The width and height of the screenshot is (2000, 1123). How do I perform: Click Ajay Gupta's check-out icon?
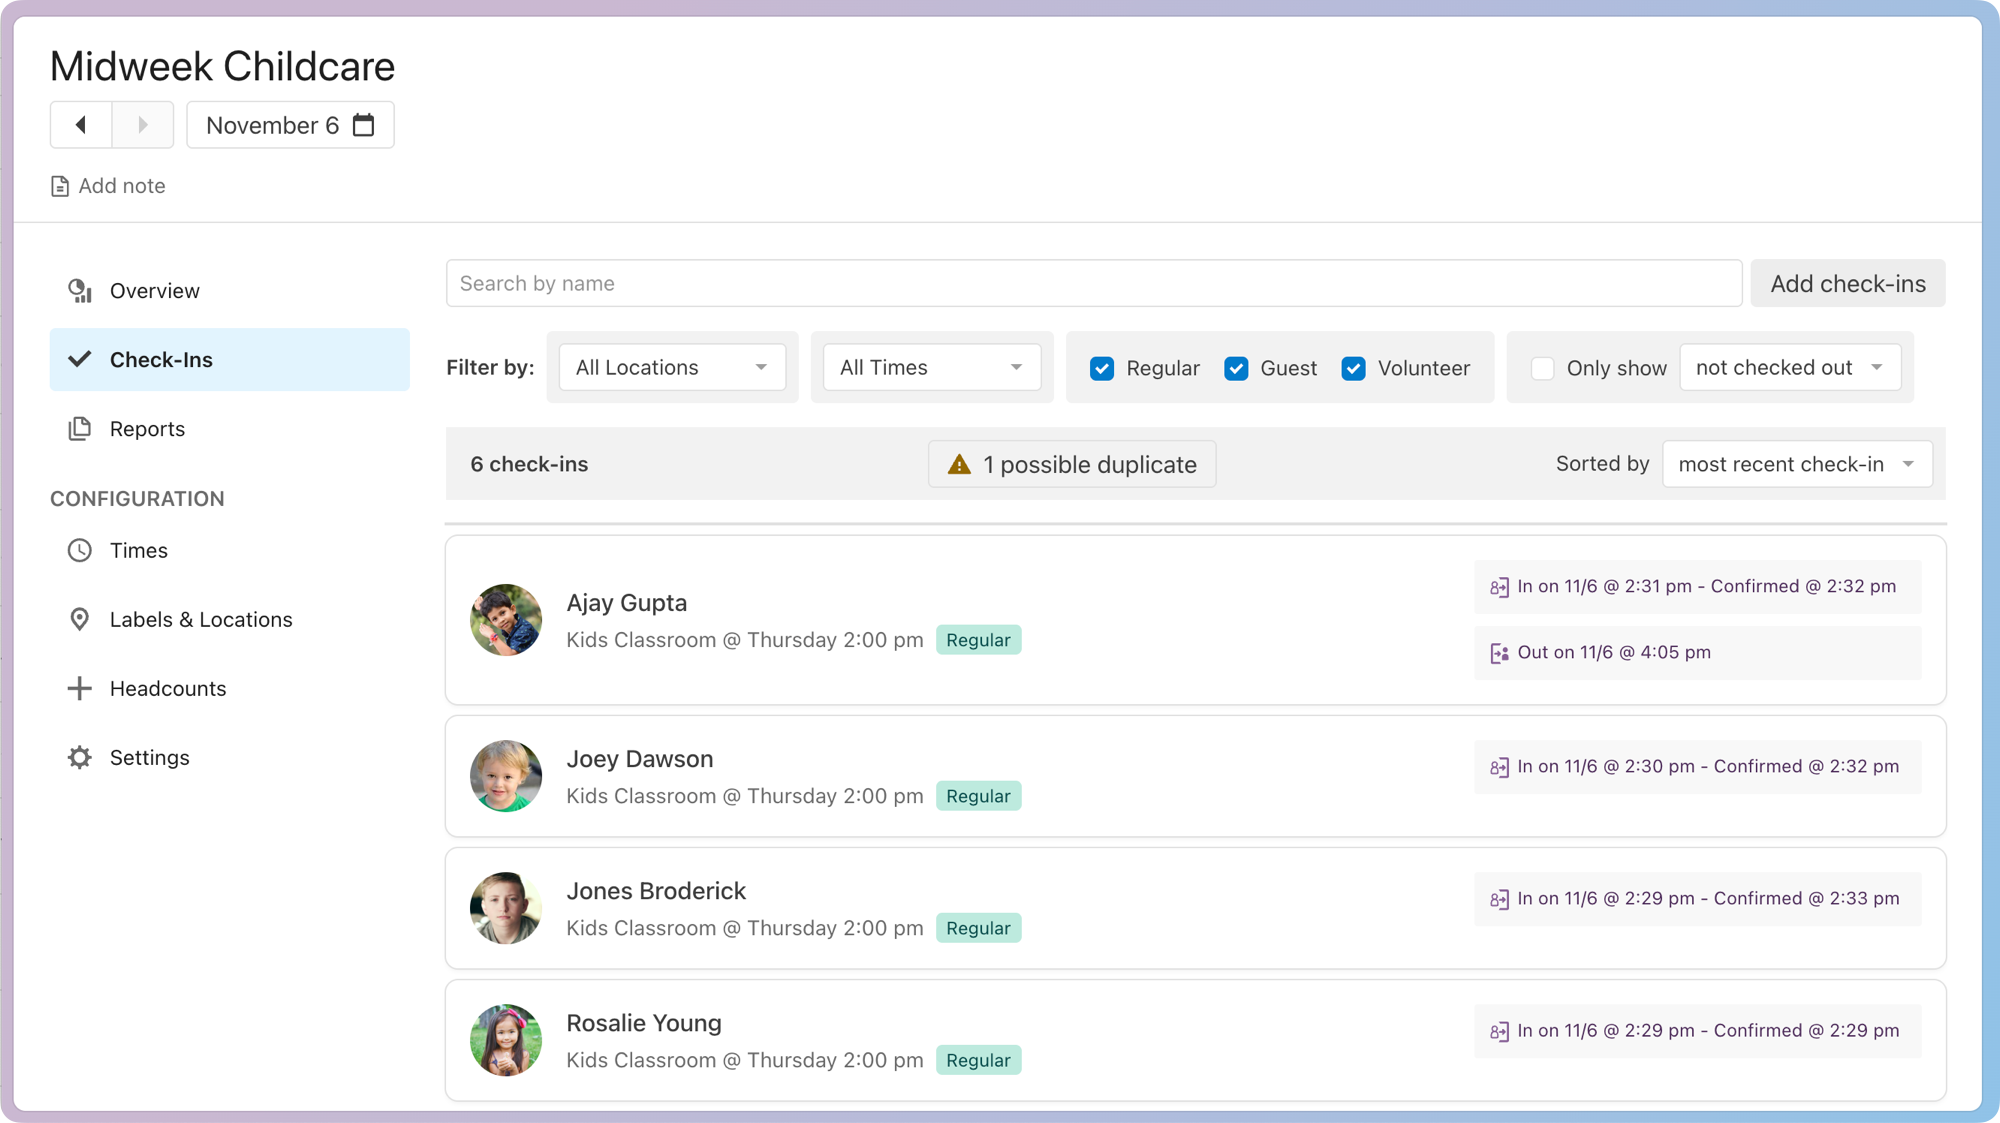(x=1499, y=653)
